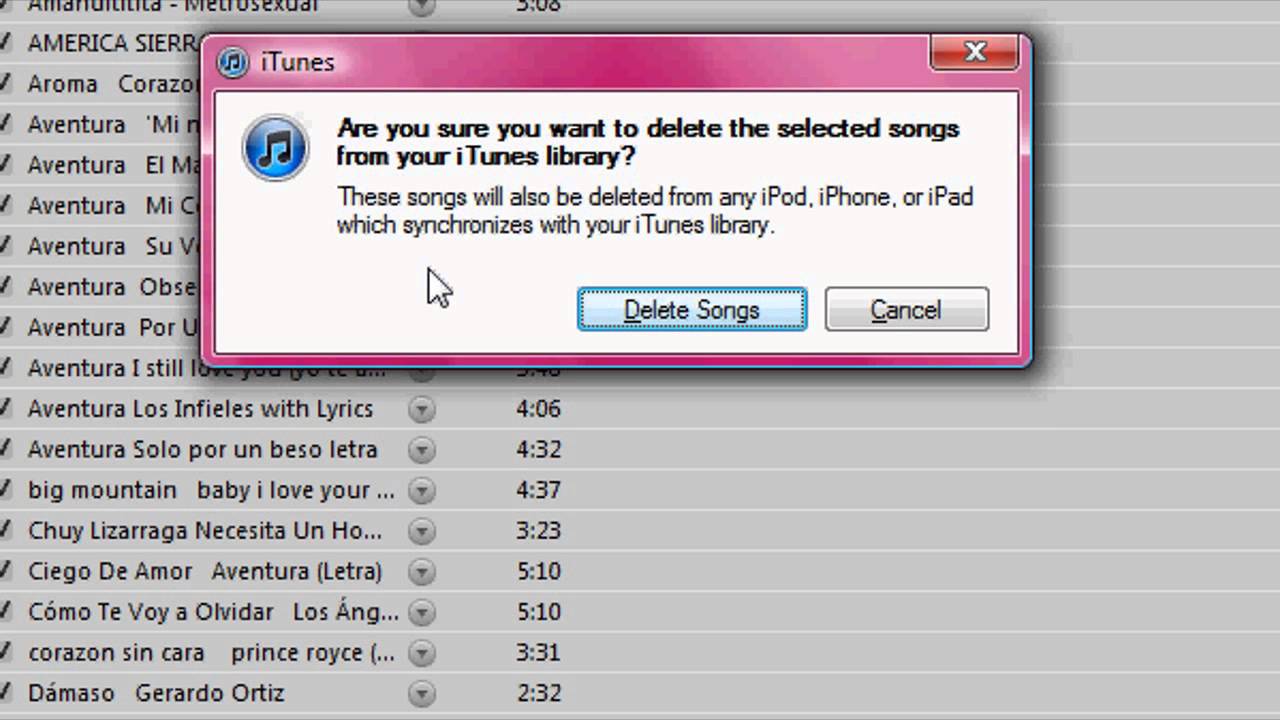Click the 4:32 duration of Solo por un beso
Viewport: 1280px width, 720px height.
538,450
